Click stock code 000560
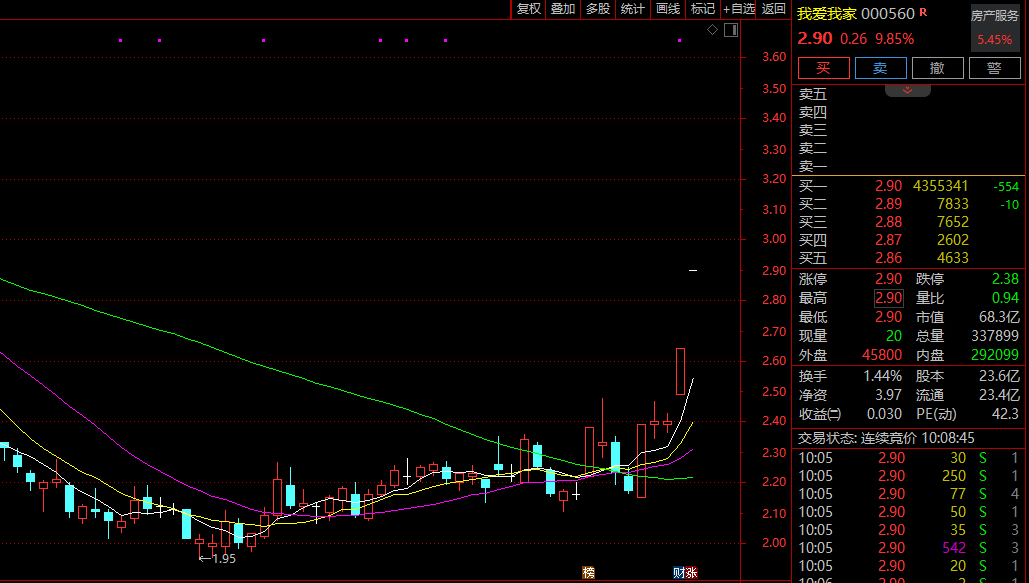The width and height of the screenshot is (1029, 583). [888, 14]
